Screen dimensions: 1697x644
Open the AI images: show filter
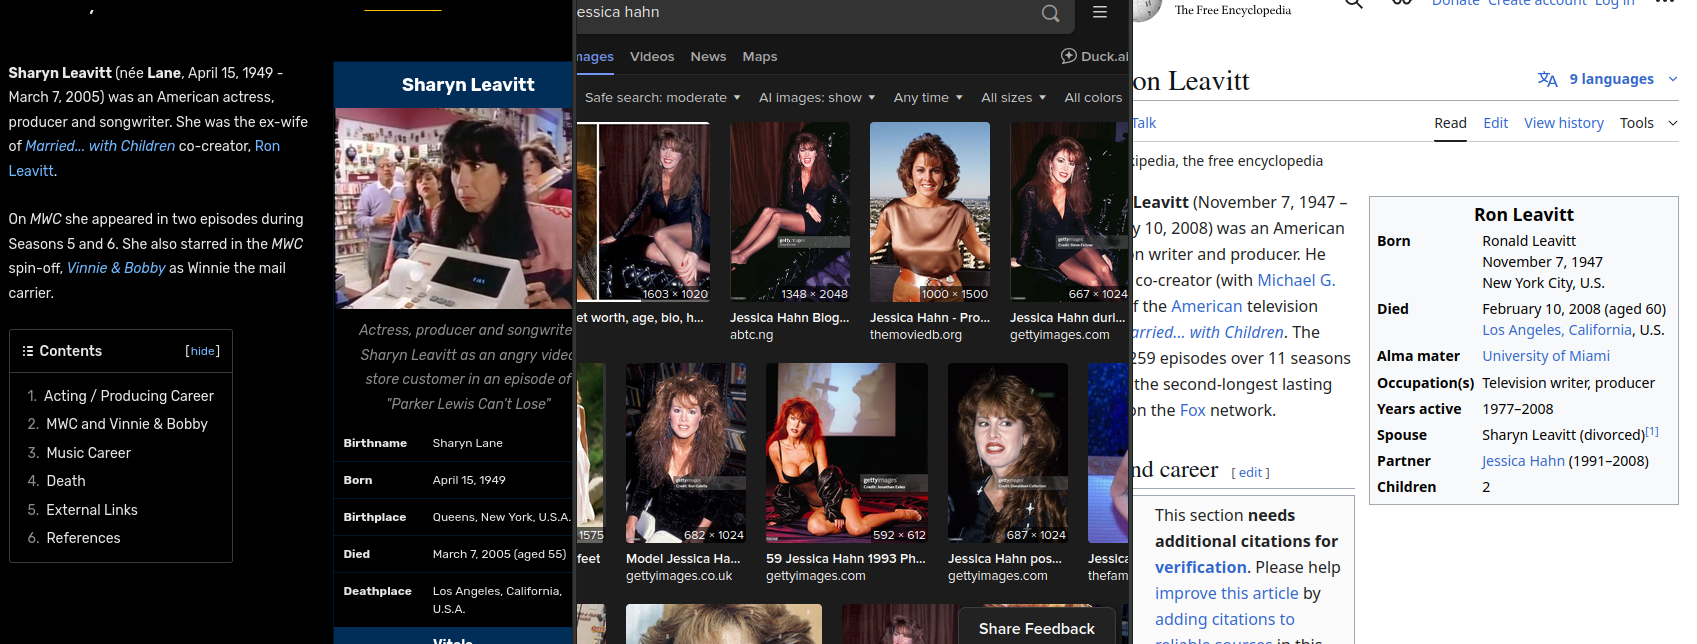click(x=816, y=97)
